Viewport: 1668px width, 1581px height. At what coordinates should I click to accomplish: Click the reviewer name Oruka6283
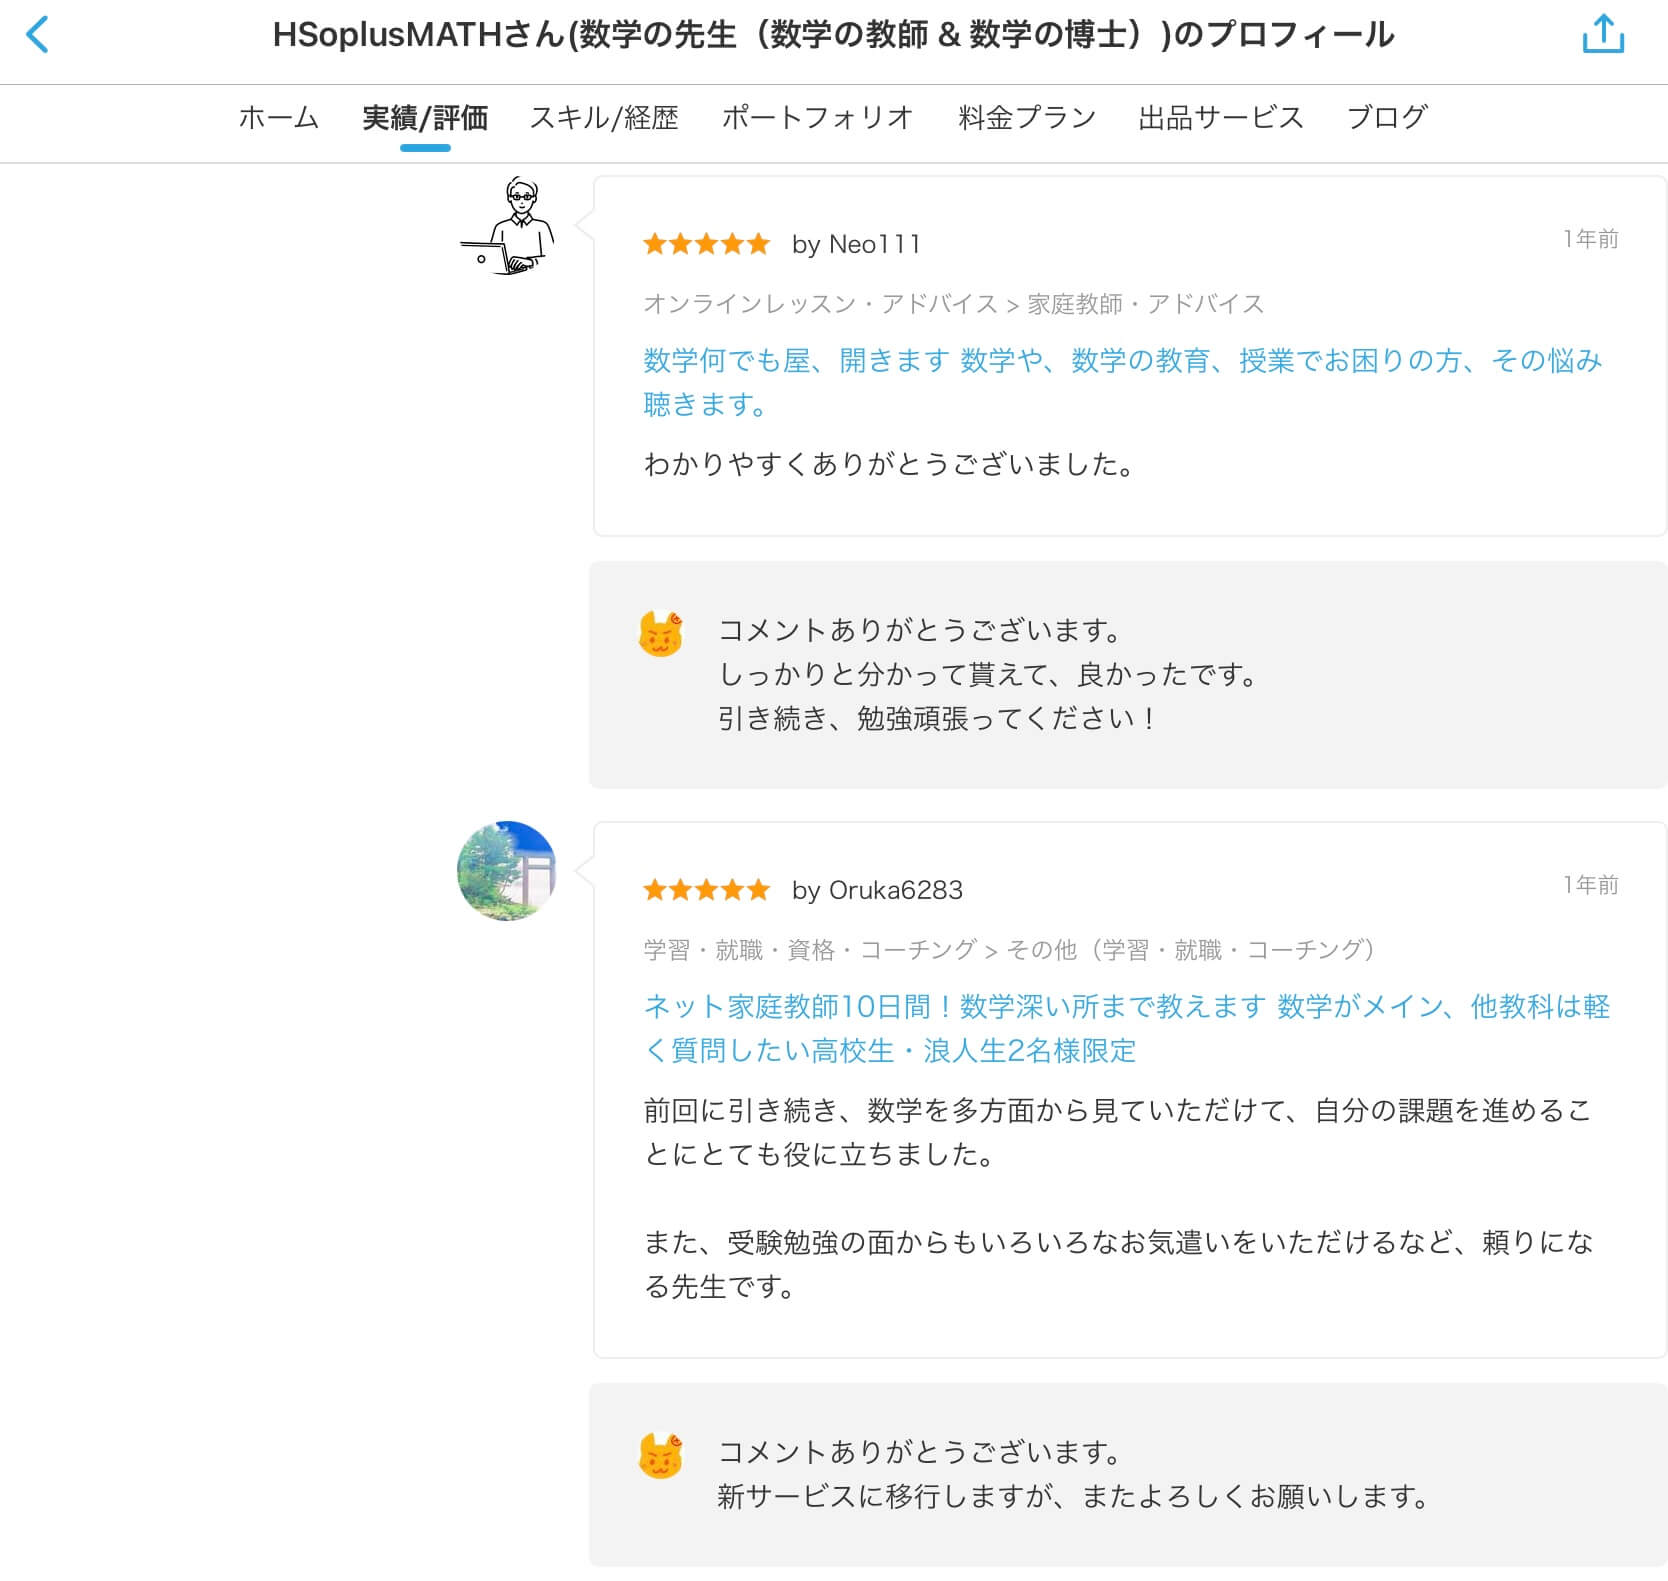[895, 890]
